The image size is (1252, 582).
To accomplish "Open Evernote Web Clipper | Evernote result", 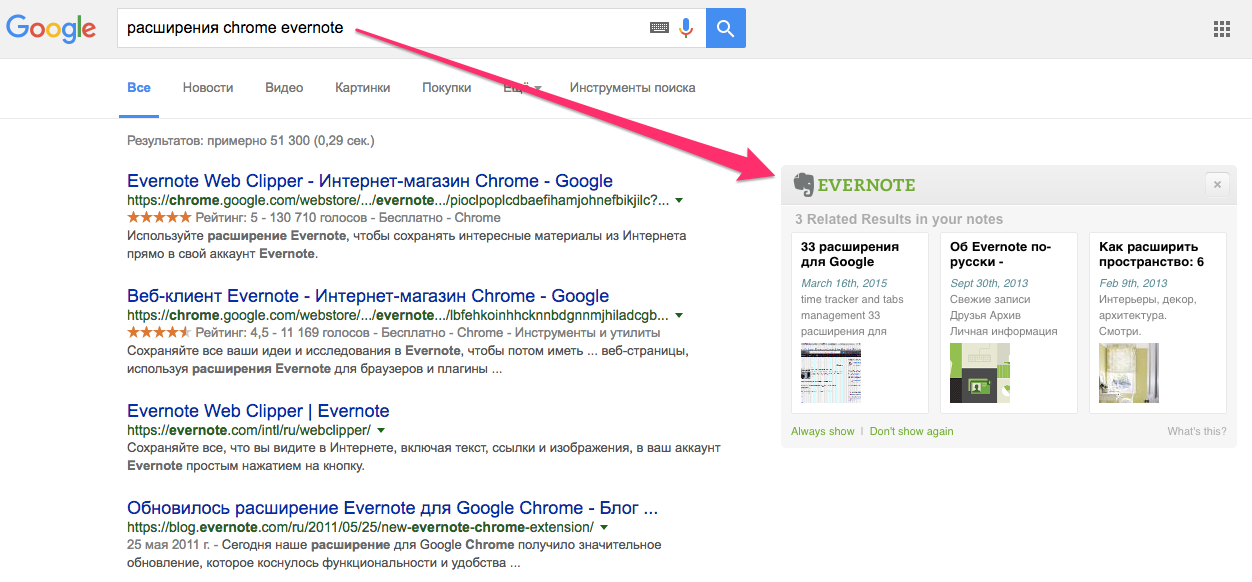I will click(x=258, y=411).
